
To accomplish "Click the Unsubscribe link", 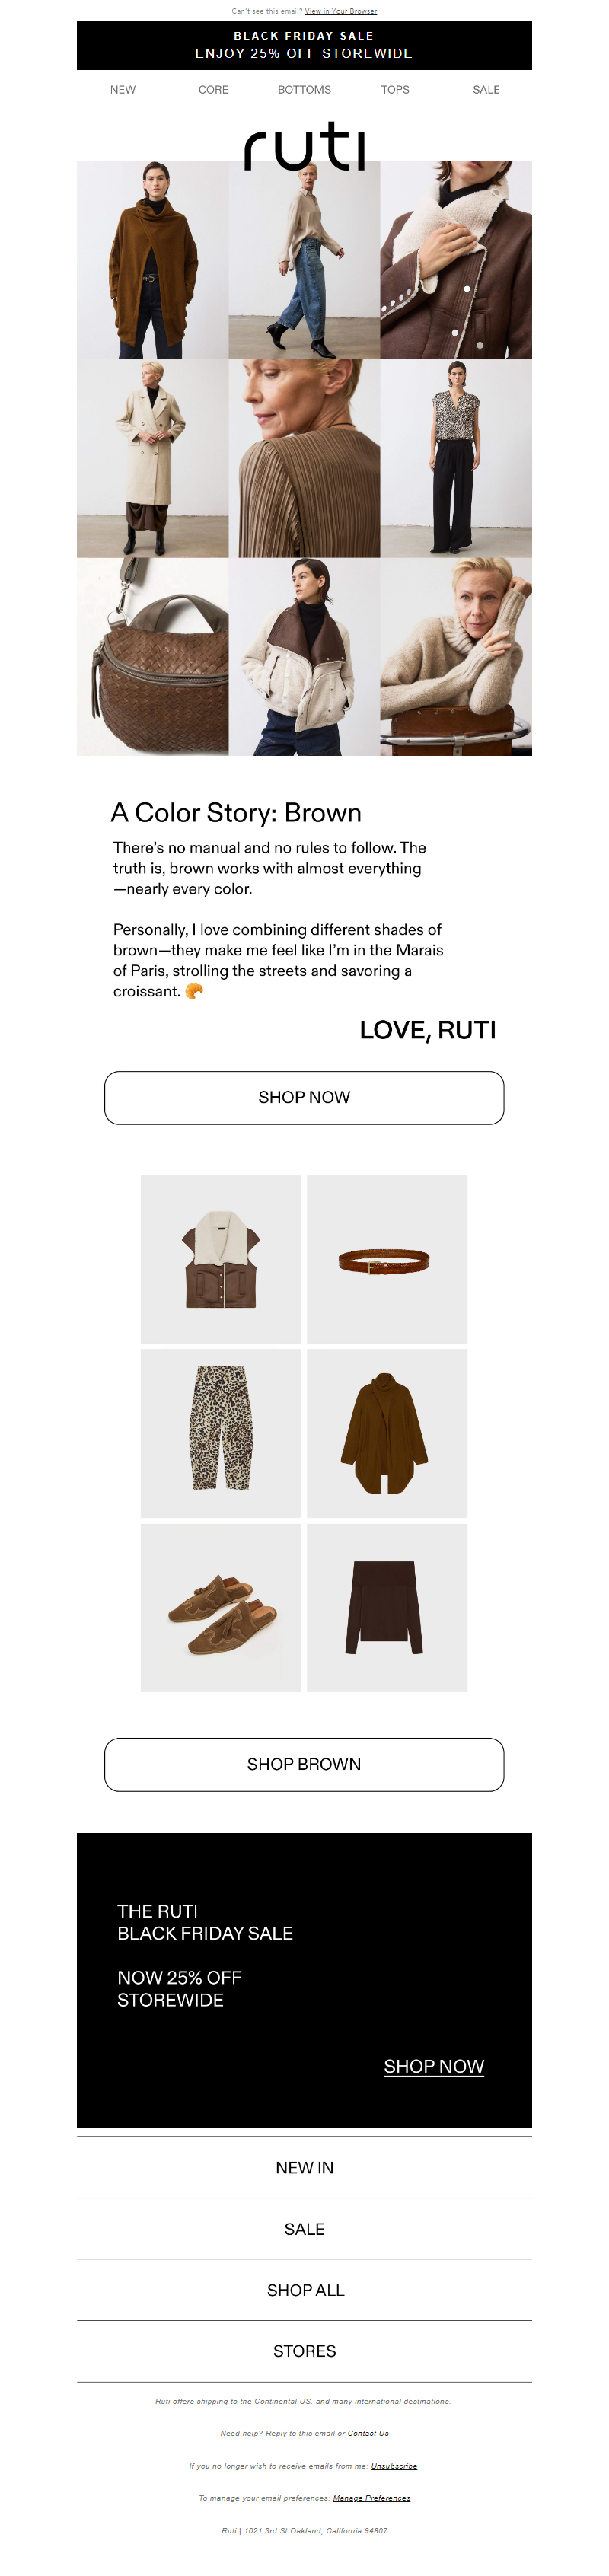I will [394, 2466].
